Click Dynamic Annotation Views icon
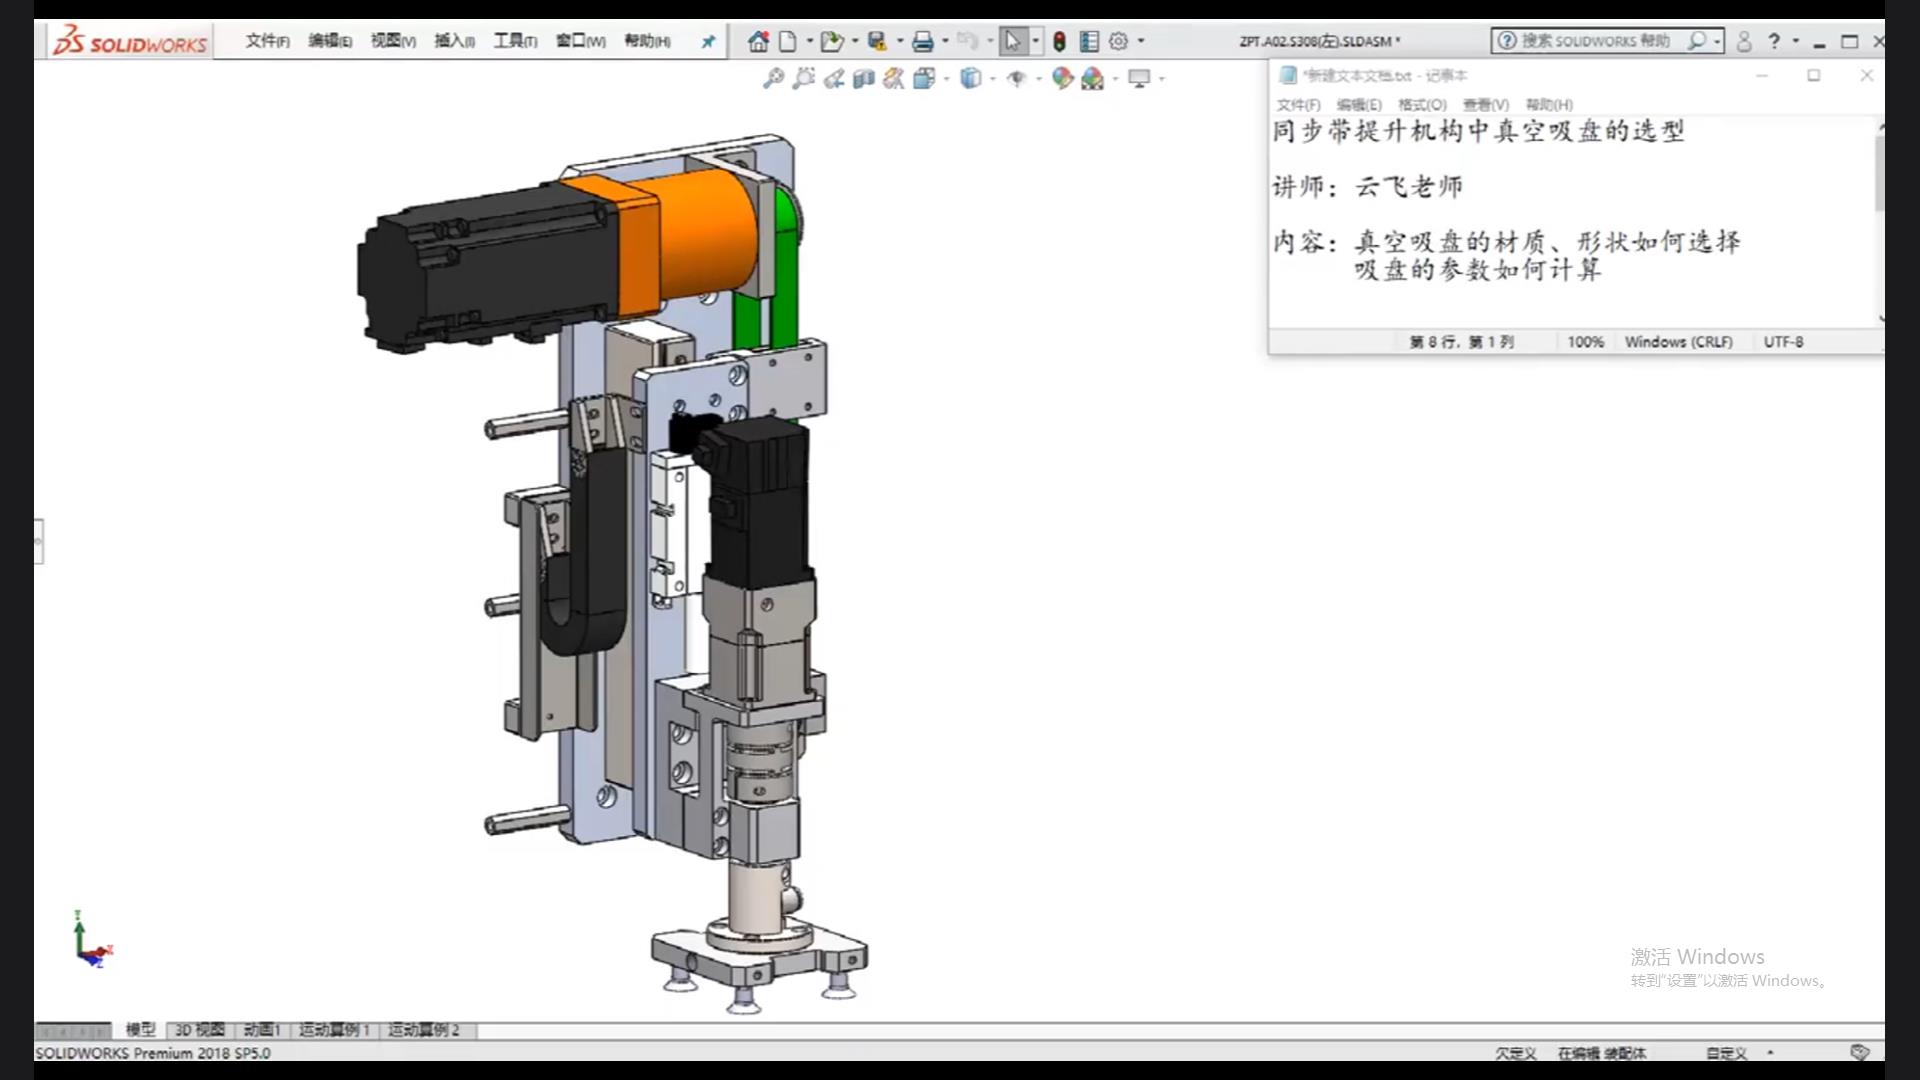 [893, 78]
